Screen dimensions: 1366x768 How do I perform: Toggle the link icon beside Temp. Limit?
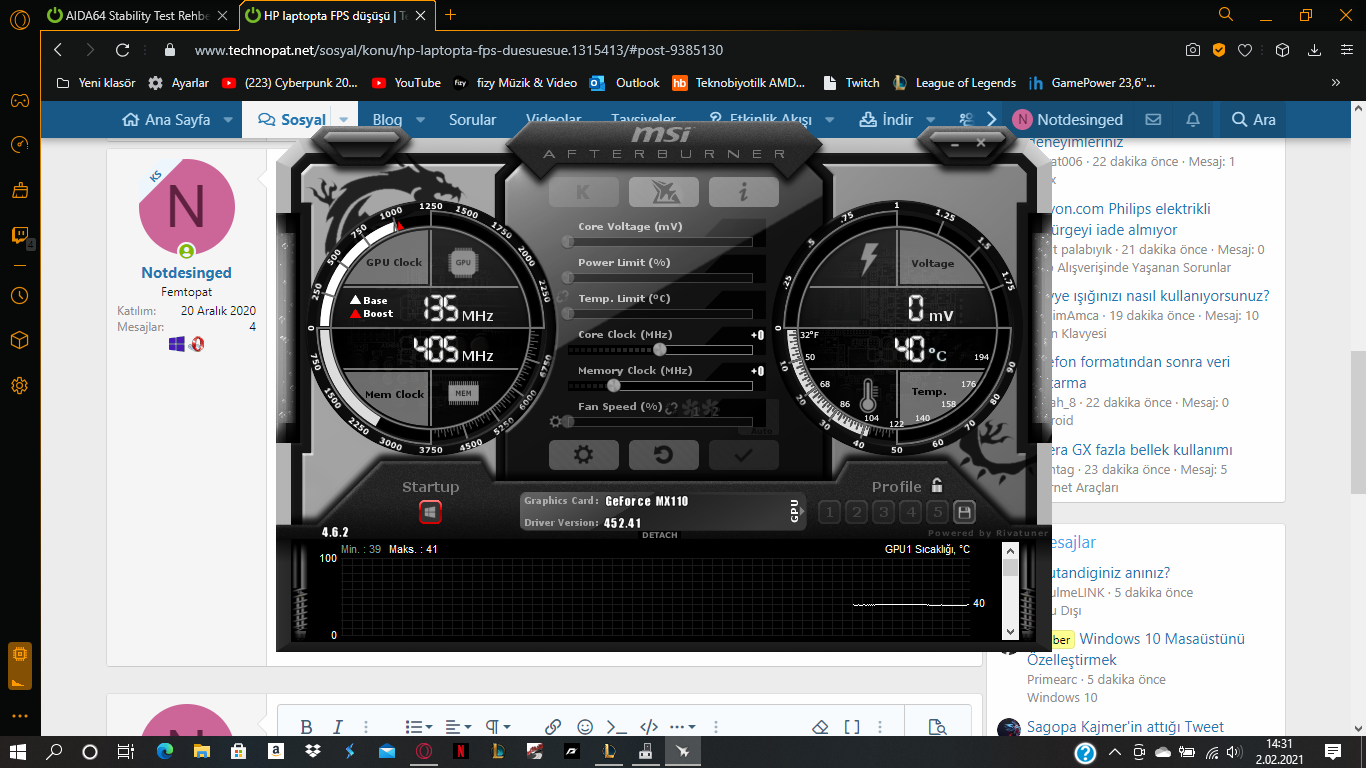coord(564,298)
